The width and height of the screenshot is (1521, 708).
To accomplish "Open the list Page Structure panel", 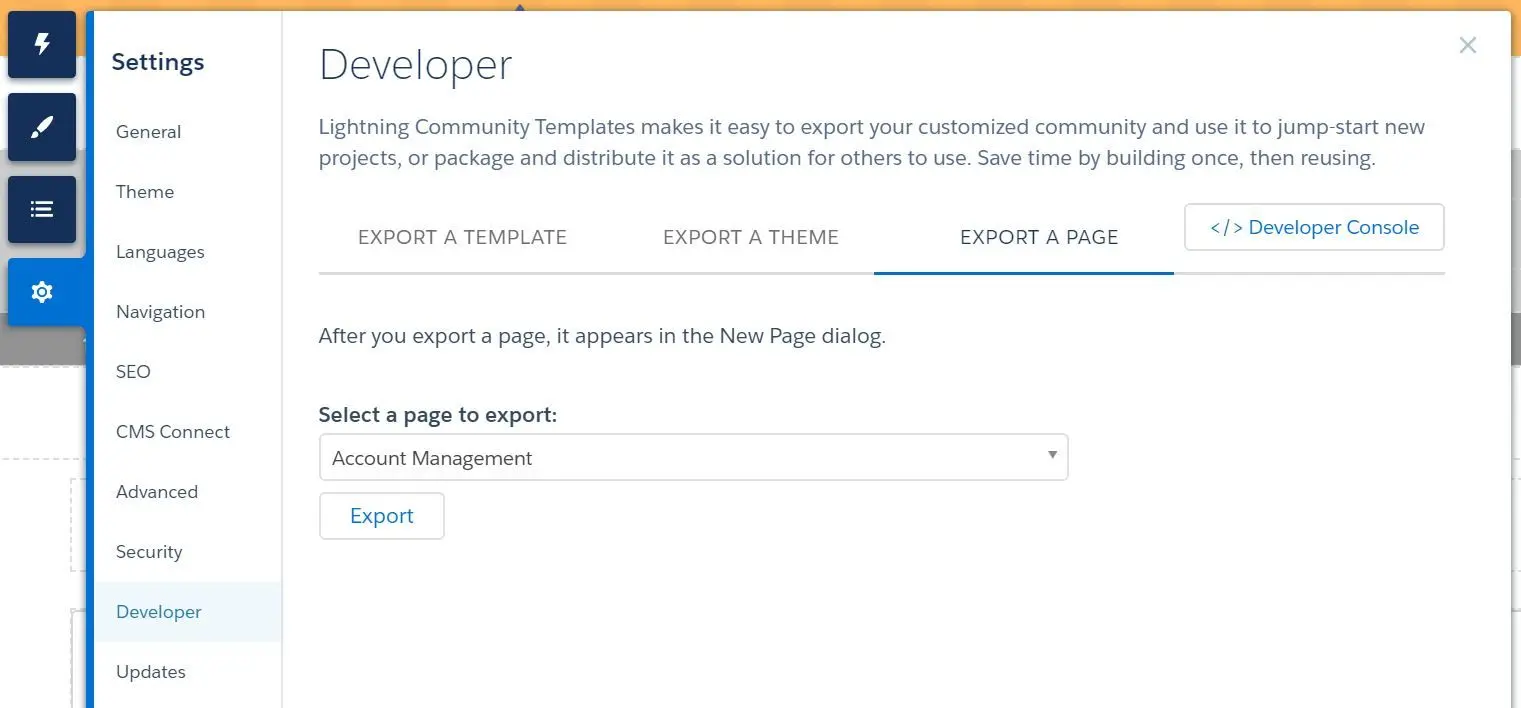I will click(42, 209).
